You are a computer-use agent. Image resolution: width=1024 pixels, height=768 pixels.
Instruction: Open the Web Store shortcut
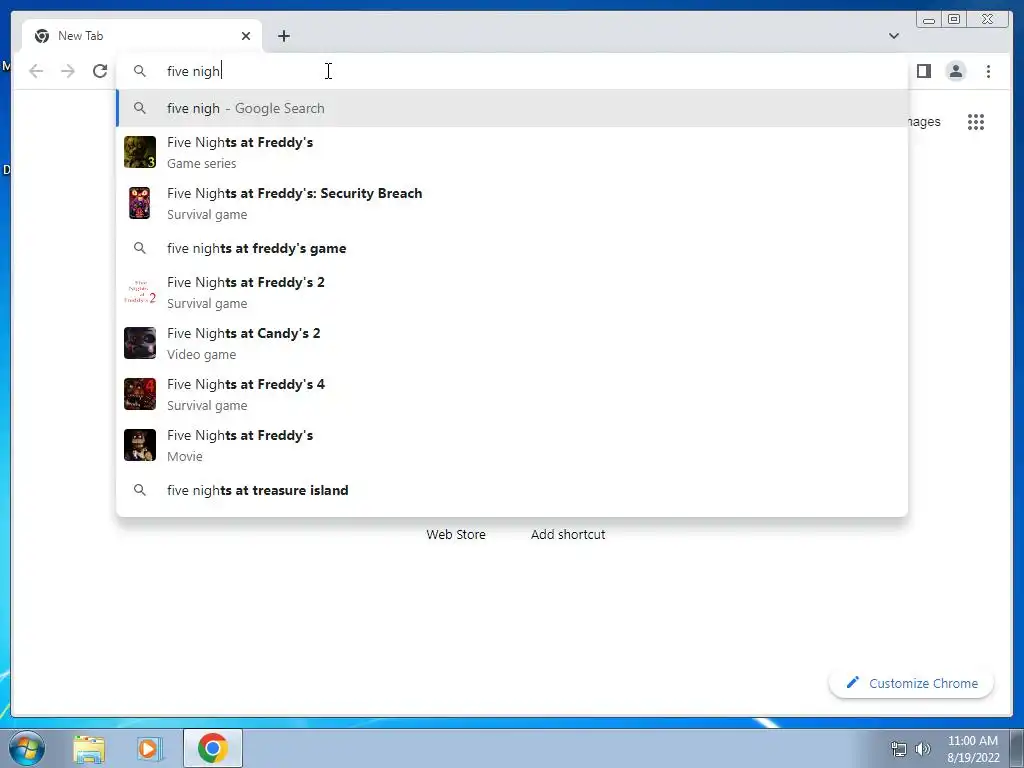(456, 534)
